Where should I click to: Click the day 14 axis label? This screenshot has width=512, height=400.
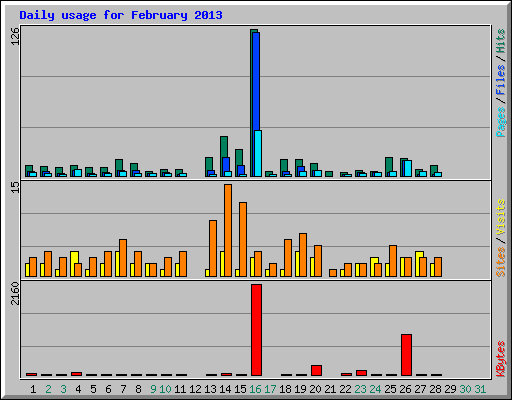[x=225, y=389]
